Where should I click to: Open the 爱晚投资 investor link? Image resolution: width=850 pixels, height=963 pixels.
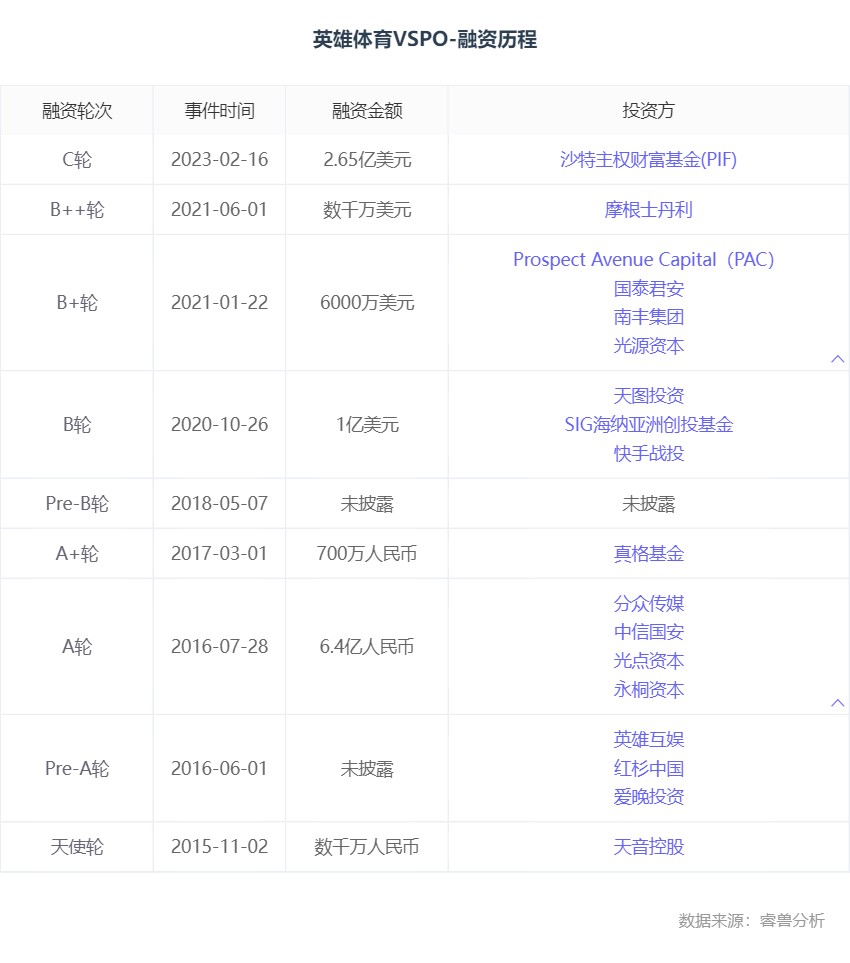coord(649,797)
